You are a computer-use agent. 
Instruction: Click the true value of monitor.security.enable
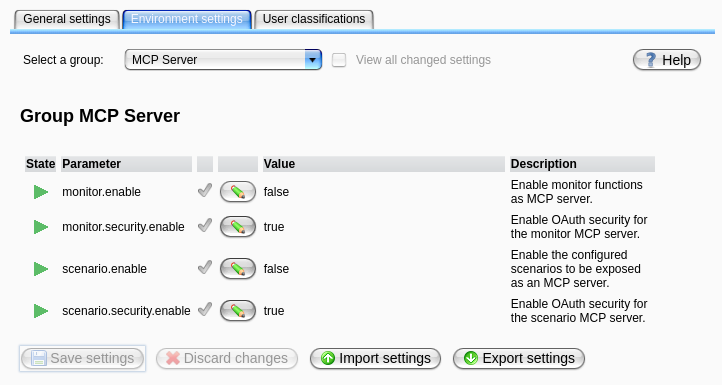[274, 227]
